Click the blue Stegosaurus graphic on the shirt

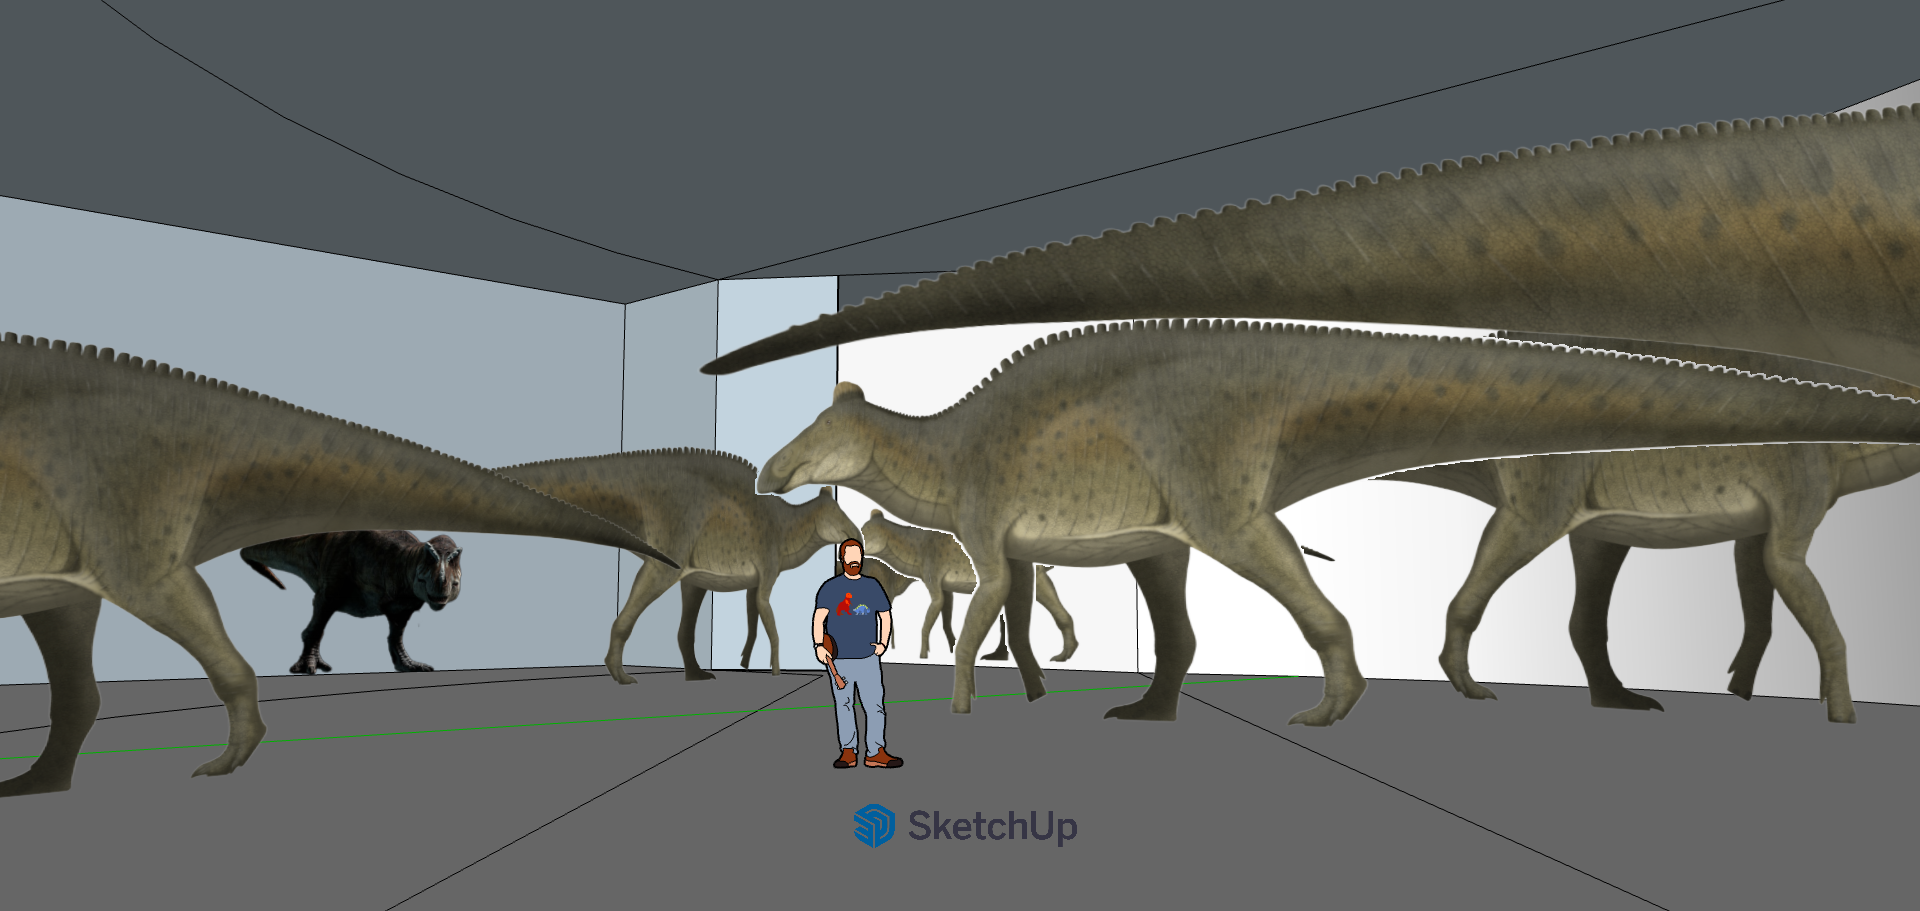[863, 608]
